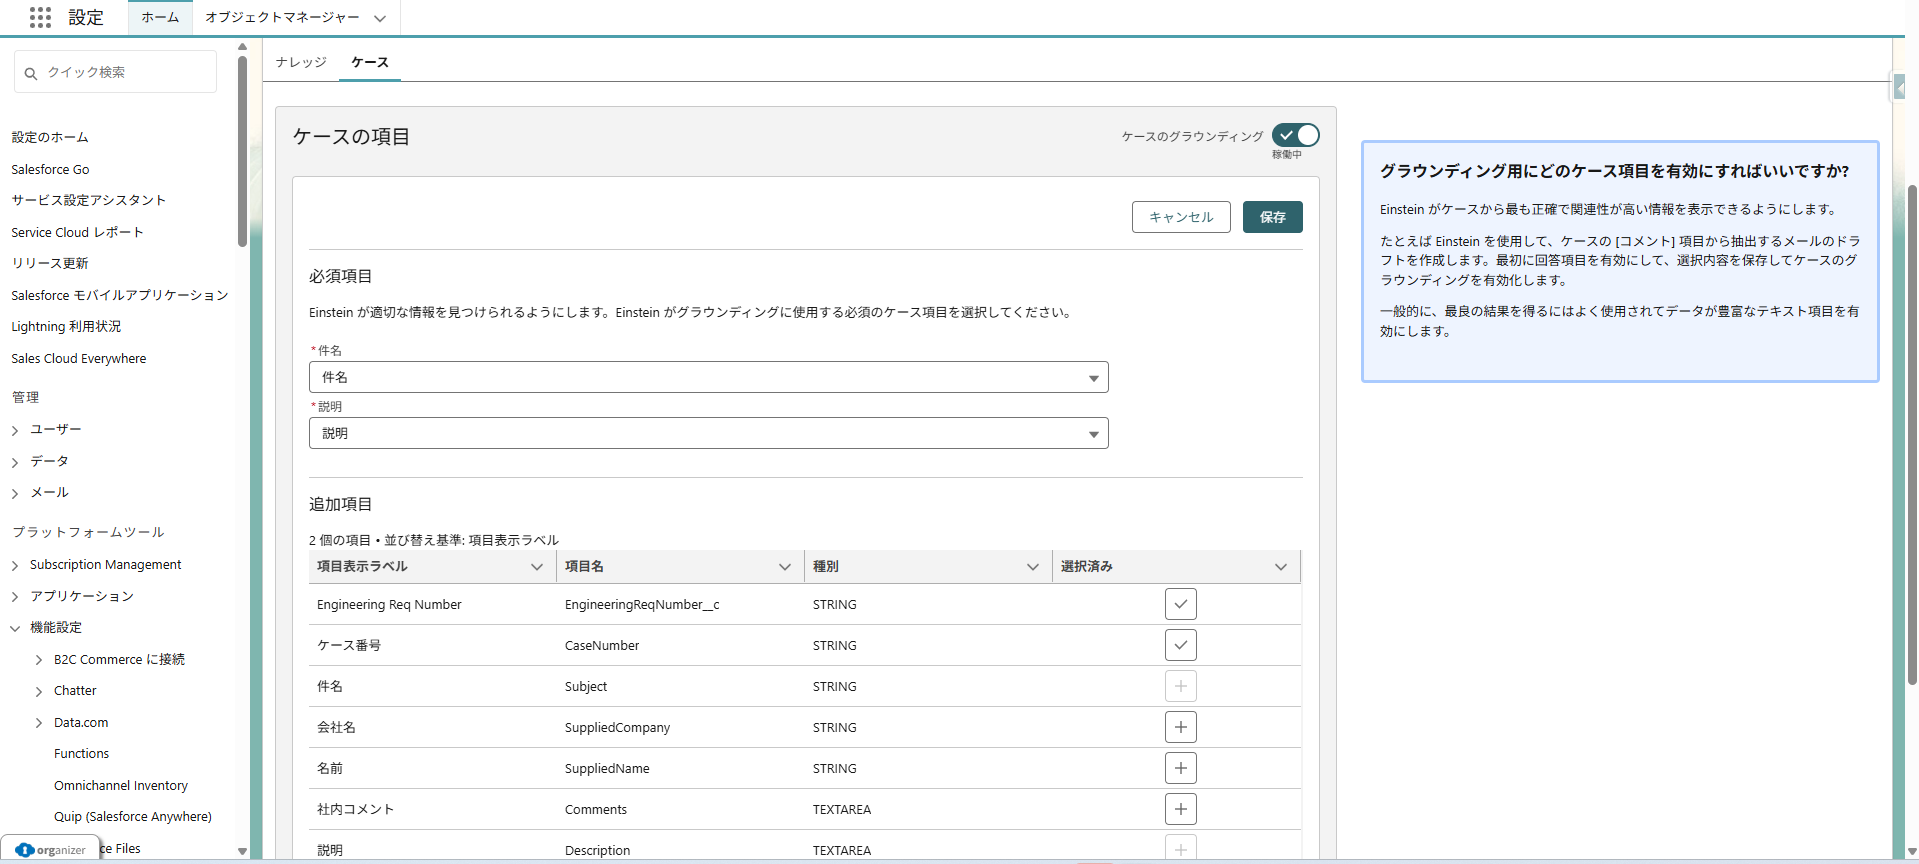Click the キャンセル button
Screen dimensions: 1919x864
tap(1180, 217)
